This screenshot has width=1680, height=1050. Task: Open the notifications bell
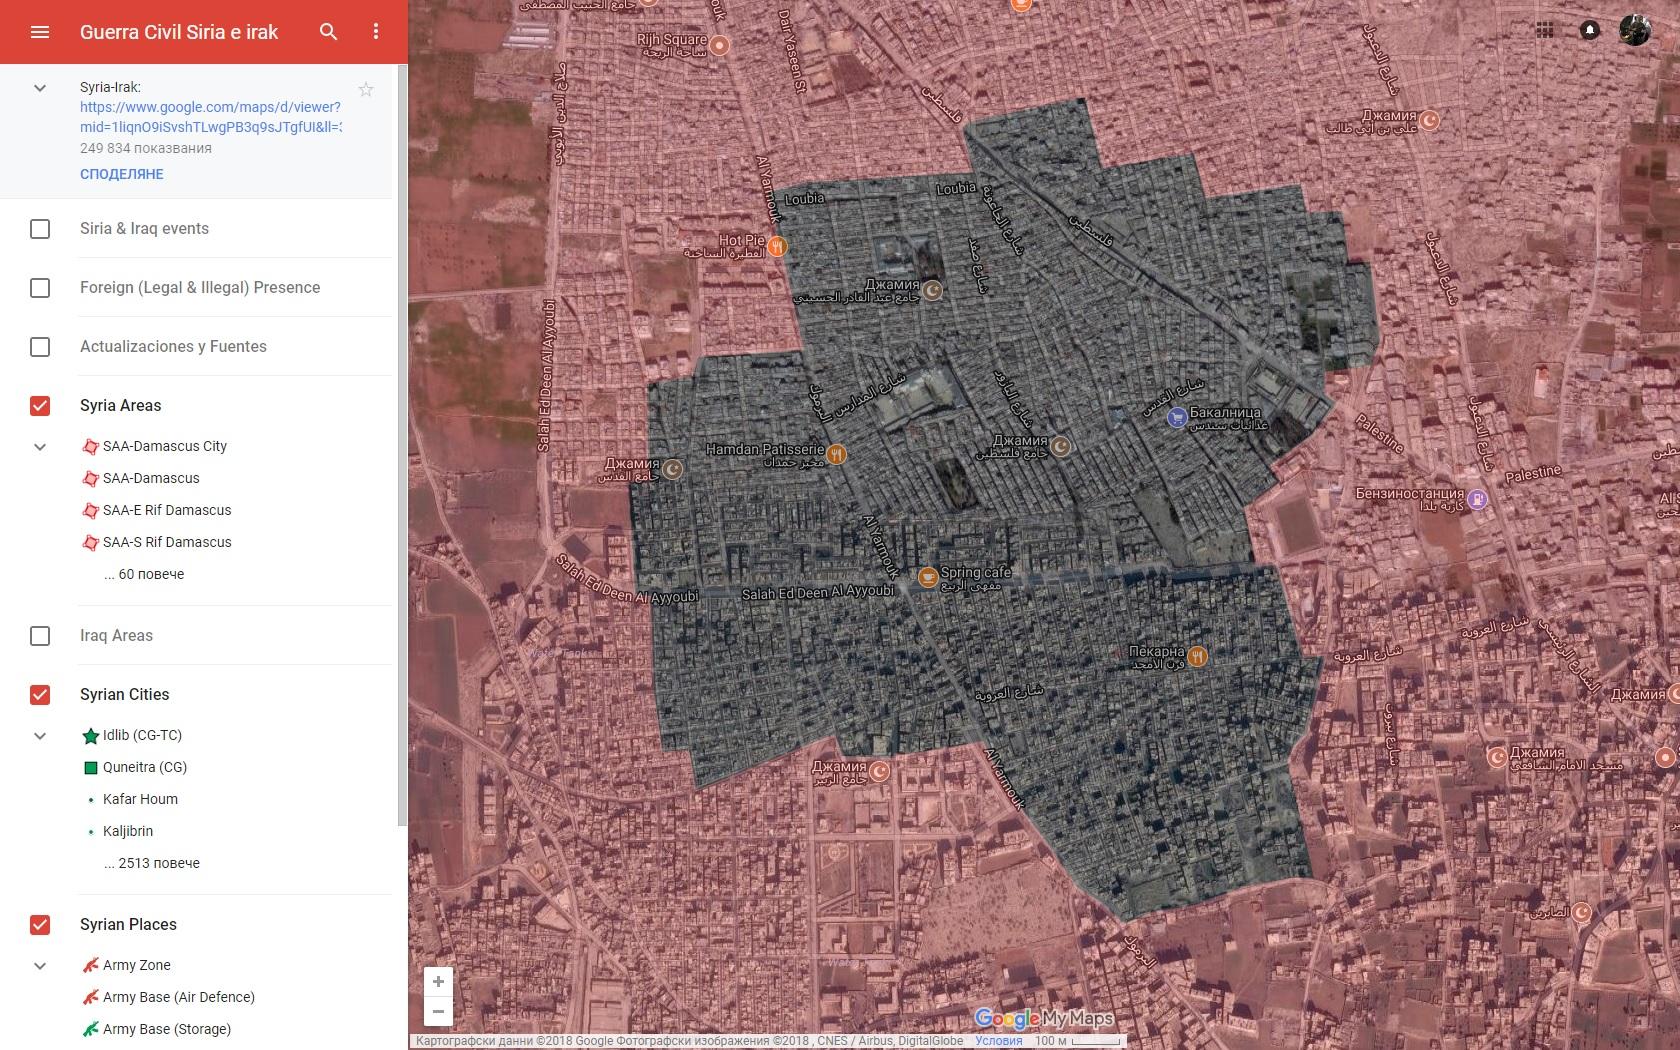pyautogui.click(x=1589, y=31)
